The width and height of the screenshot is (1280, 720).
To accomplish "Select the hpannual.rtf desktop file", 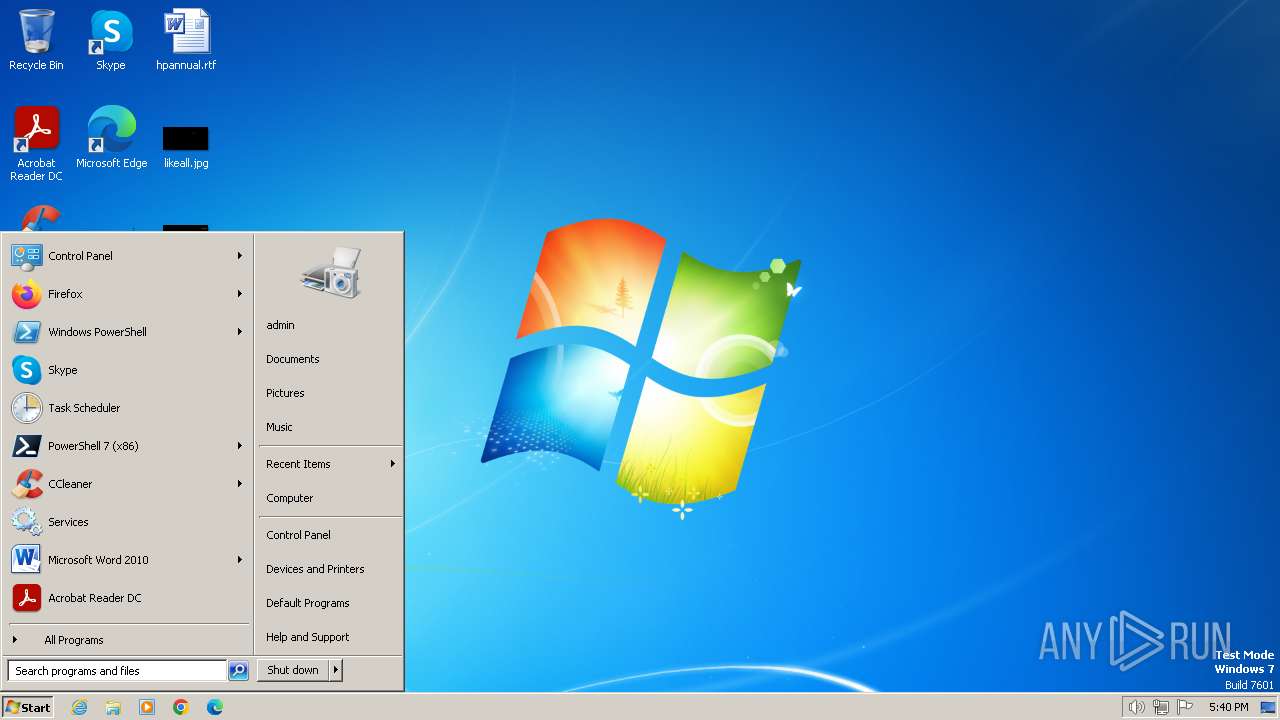I will pyautogui.click(x=186, y=40).
